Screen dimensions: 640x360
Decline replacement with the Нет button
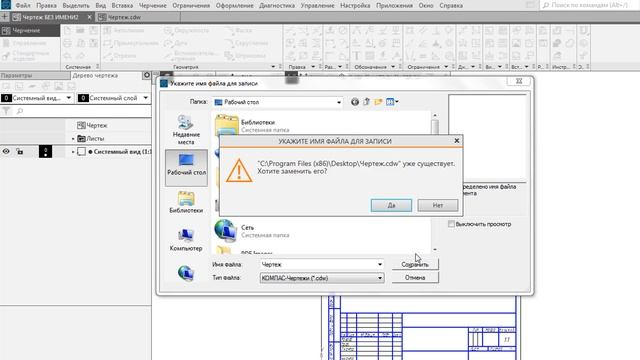click(438, 205)
